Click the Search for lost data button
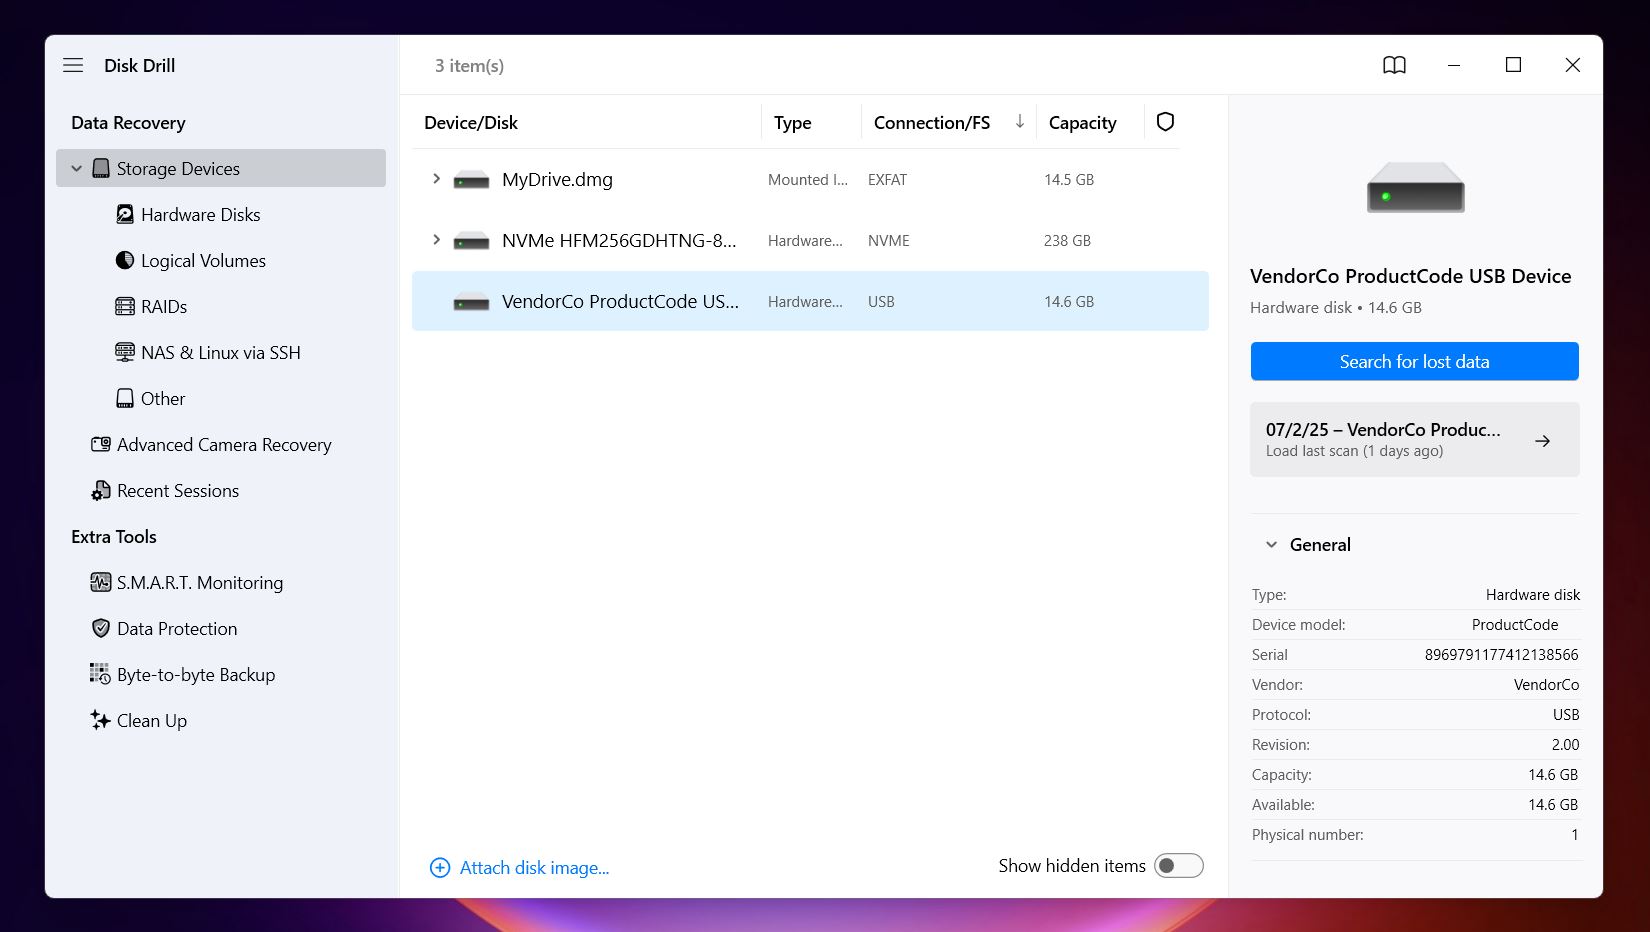1650x932 pixels. [x=1414, y=361]
